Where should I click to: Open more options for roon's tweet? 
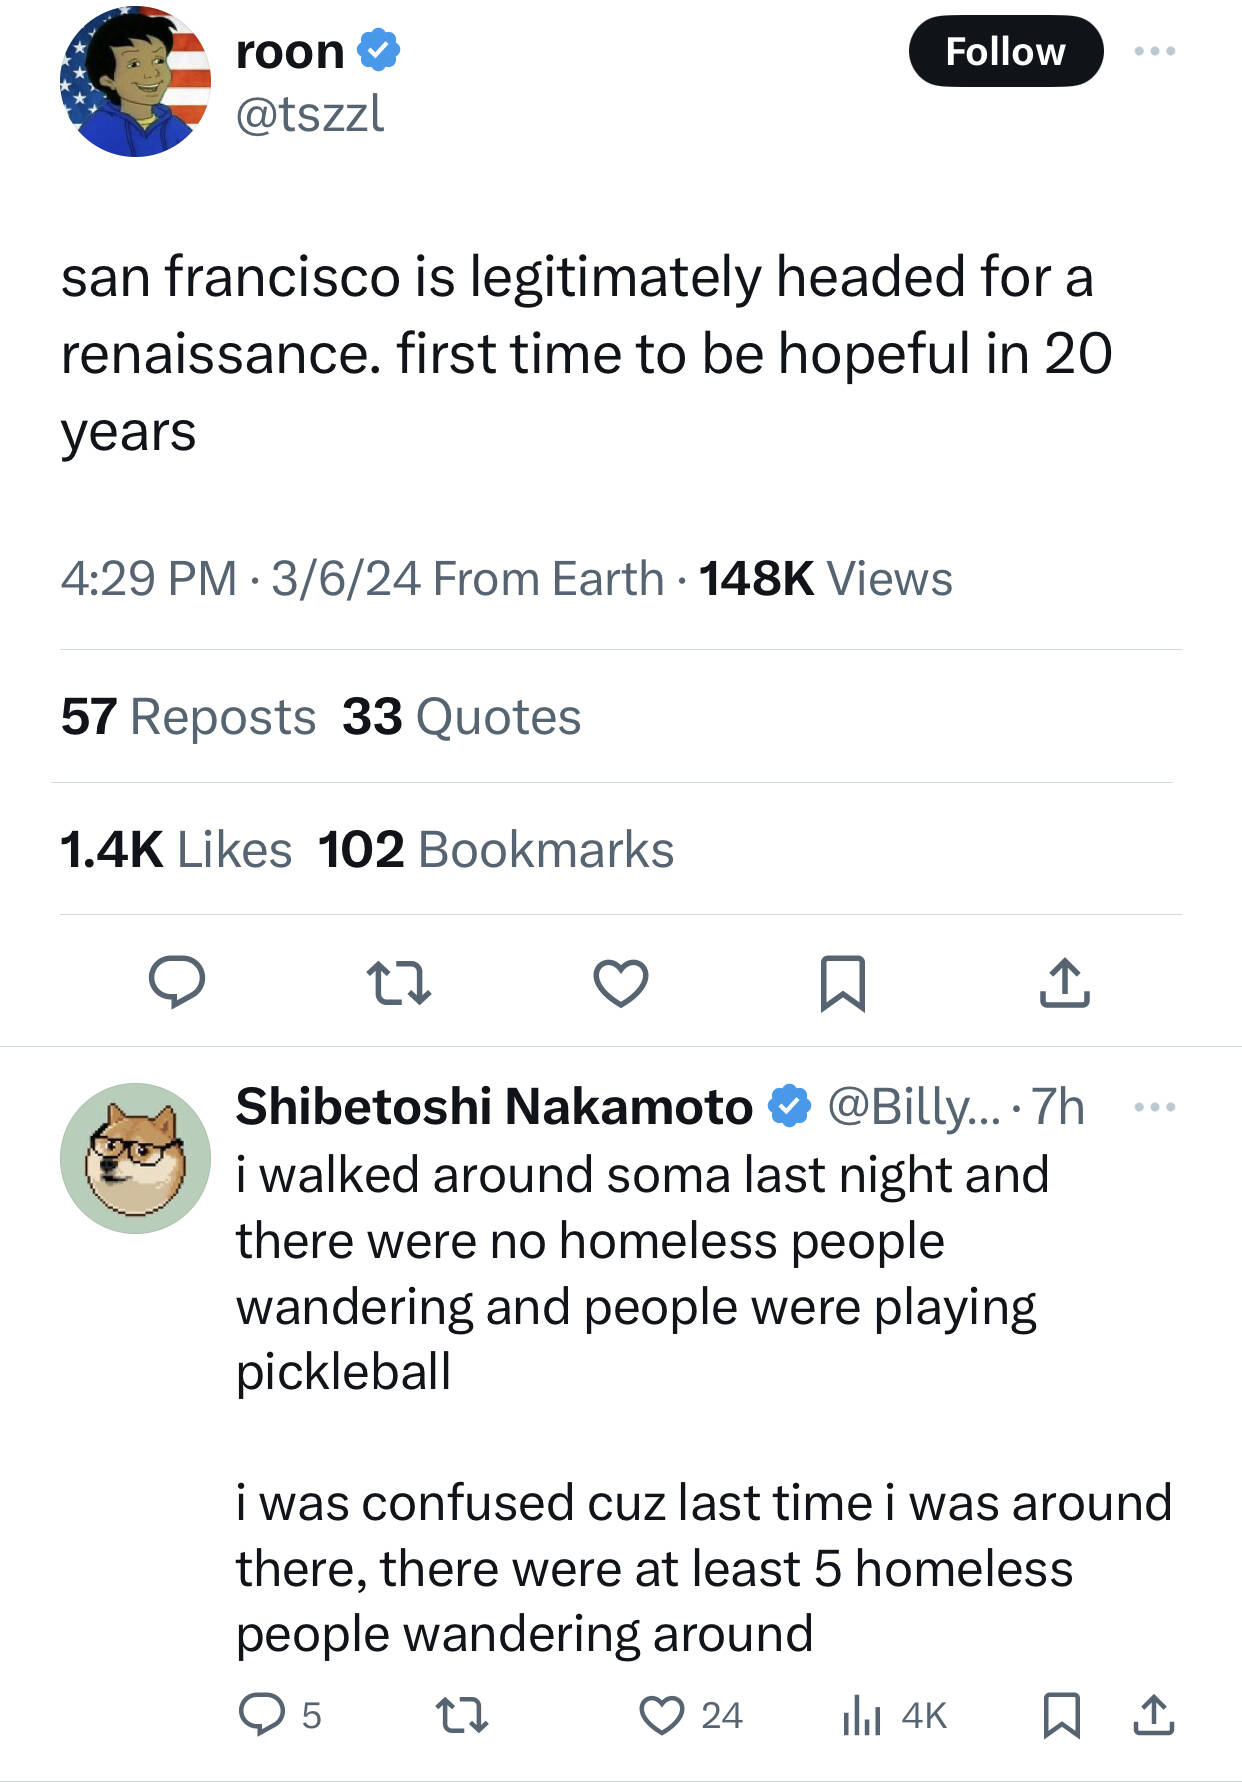point(1155,51)
